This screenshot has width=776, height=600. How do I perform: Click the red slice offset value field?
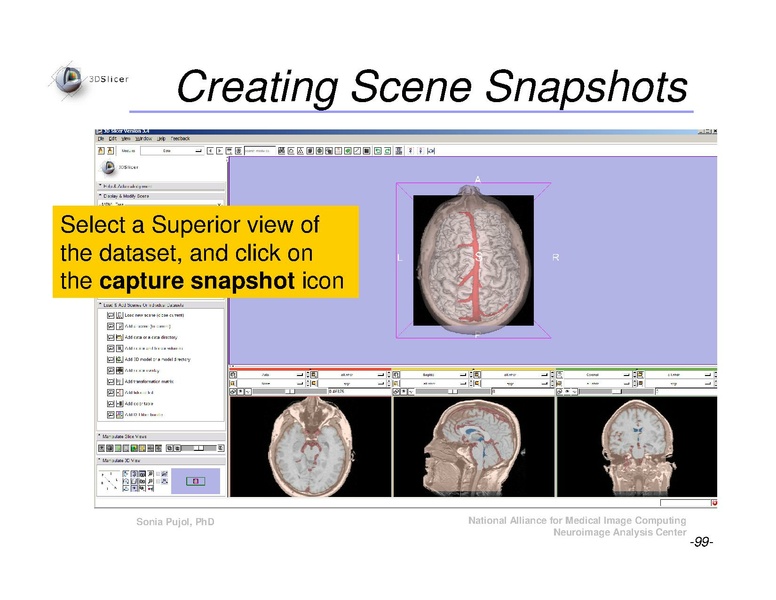(359, 391)
